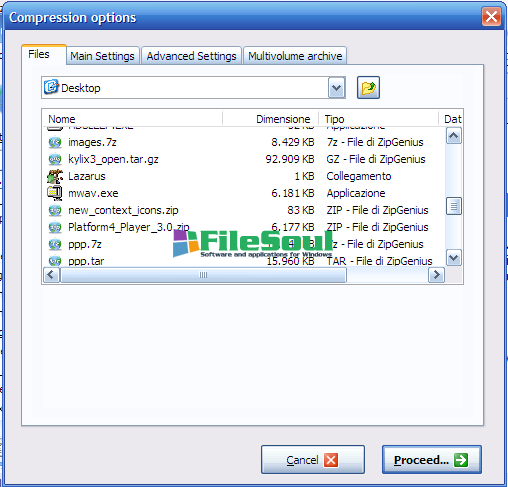Select the ppp.7z archive icon
This screenshot has width=508, height=487.
pyautogui.click(x=55, y=244)
